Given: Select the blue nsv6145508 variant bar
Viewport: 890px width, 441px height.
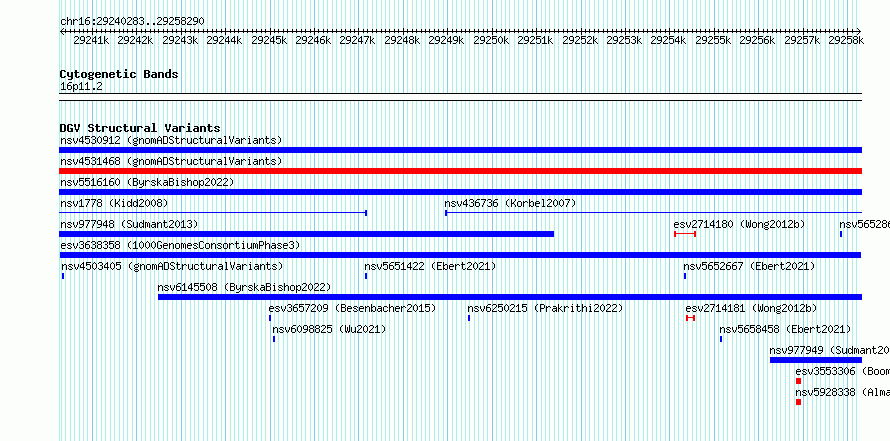Looking at the screenshot, I should tap(510, 297).
